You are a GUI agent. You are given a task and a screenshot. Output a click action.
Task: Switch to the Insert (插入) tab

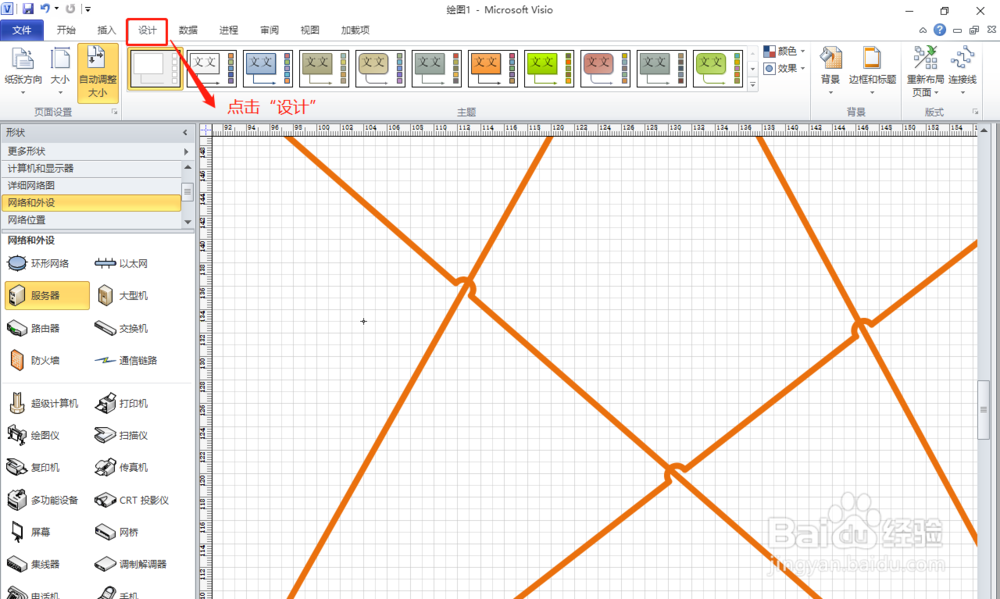tap(107, 30)
